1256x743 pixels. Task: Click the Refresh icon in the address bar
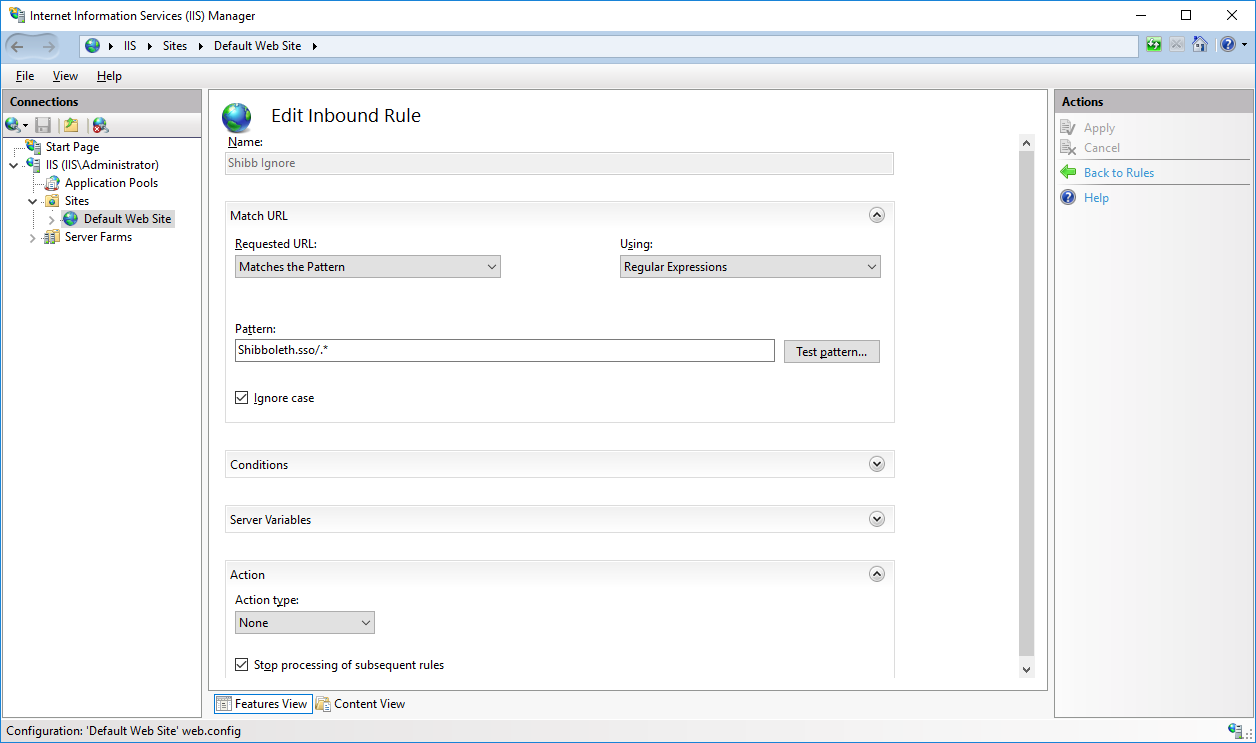tap(1154, 45)
